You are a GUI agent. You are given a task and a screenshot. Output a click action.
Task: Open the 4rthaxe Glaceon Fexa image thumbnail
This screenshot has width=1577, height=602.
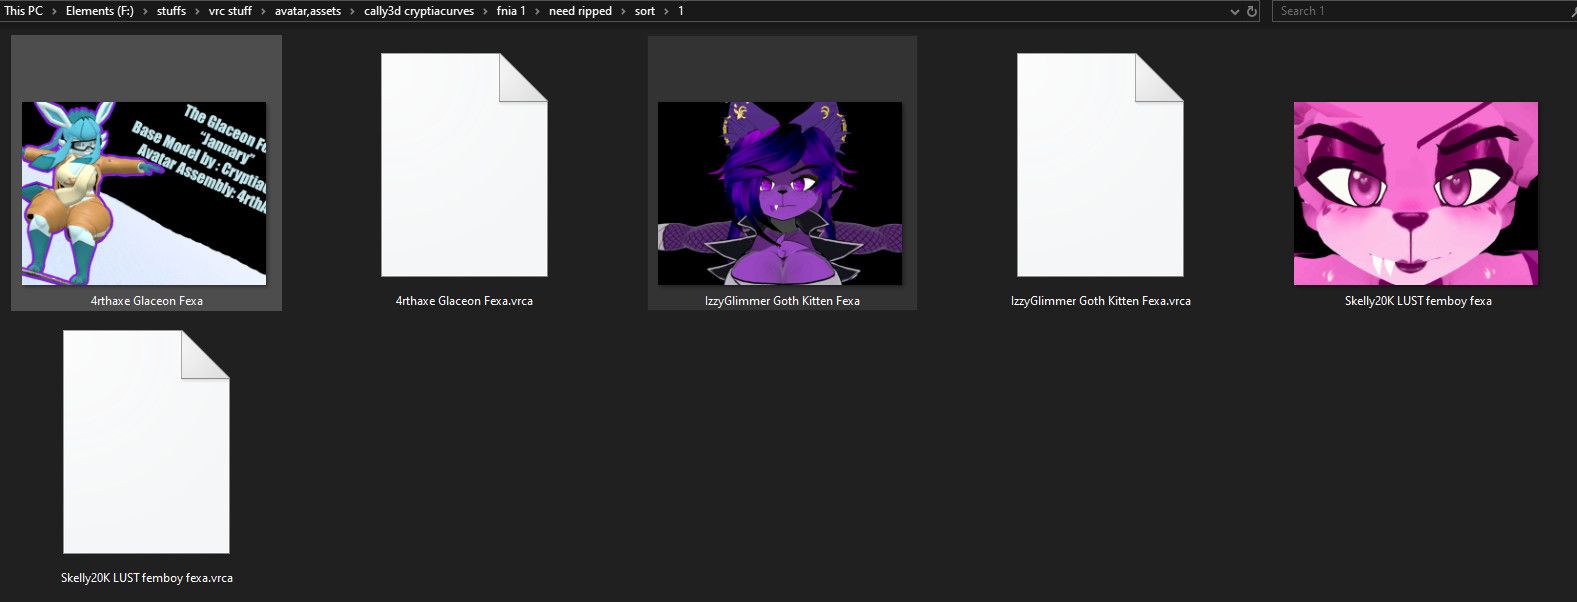pyautogui.click(x=144, y=193)
